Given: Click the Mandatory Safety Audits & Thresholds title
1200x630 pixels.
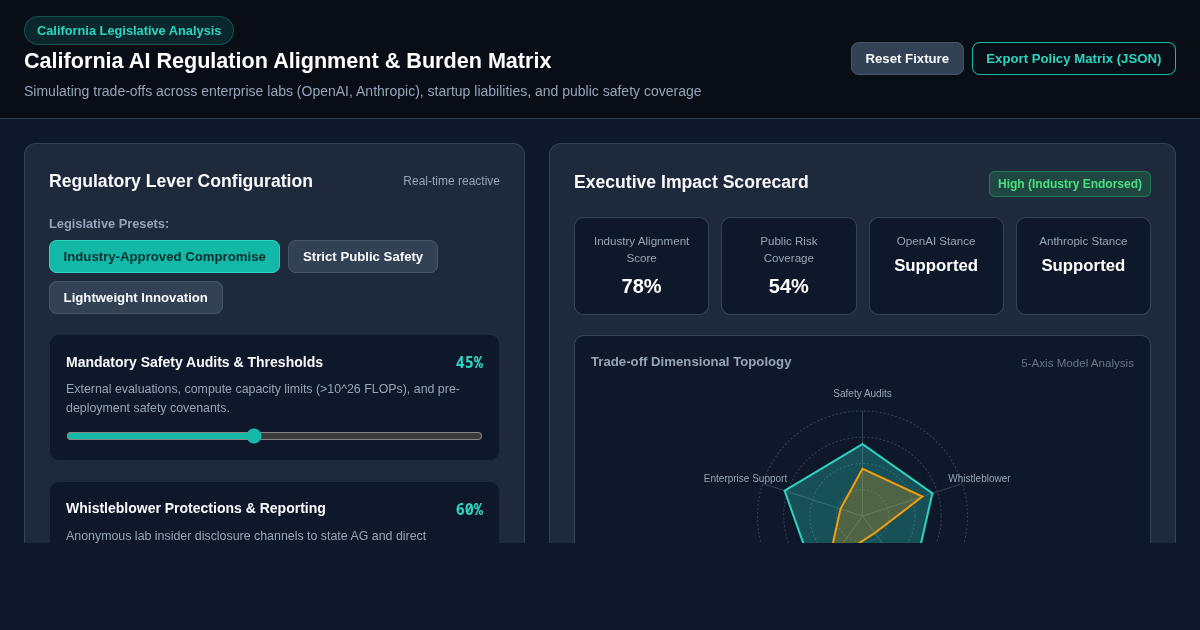Looking at the screenshot, I should (194, 362).
